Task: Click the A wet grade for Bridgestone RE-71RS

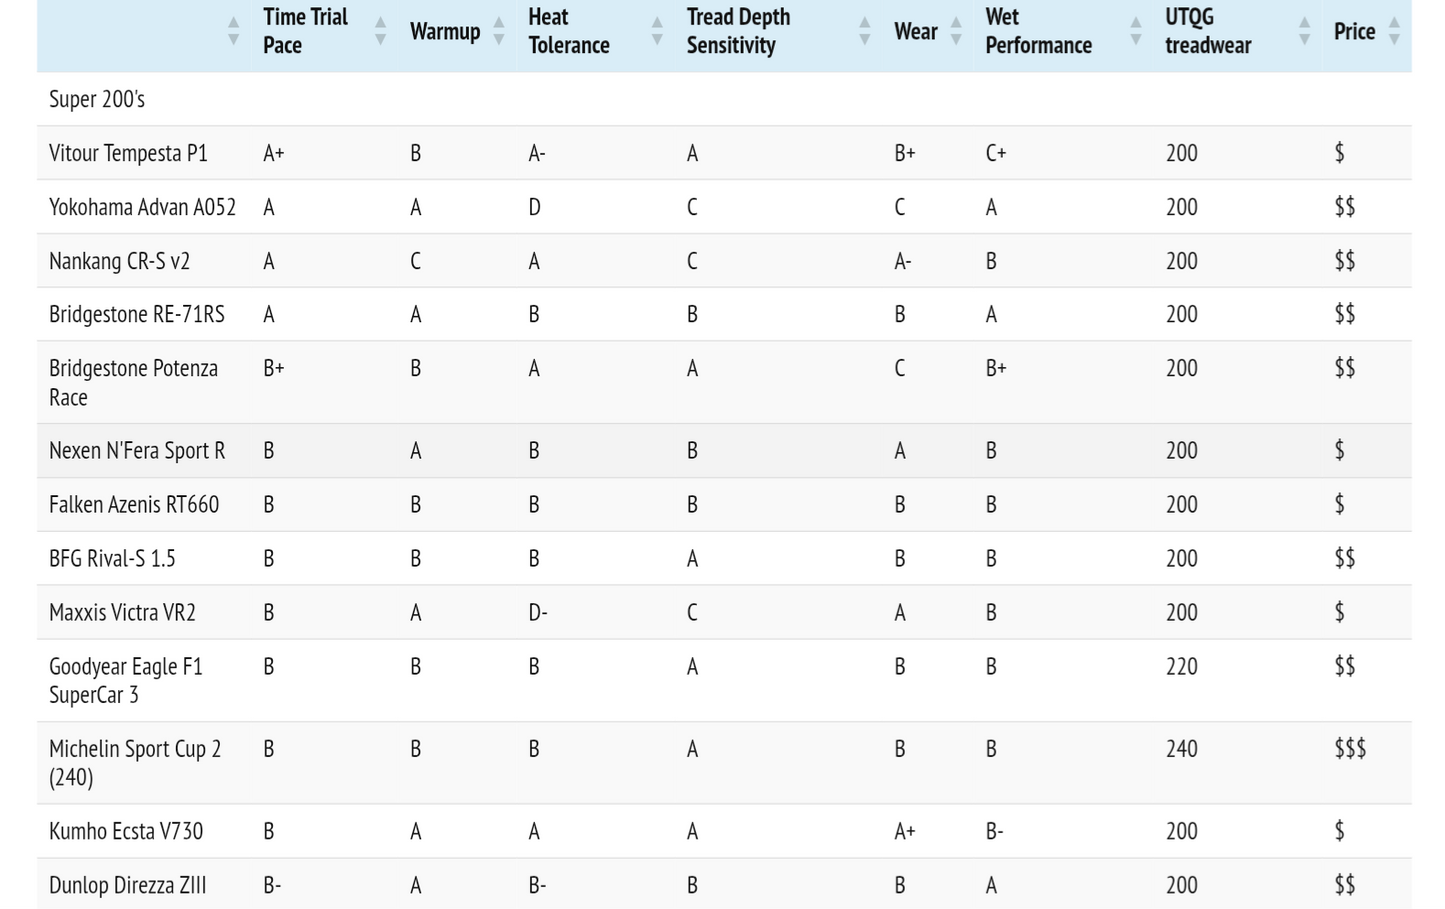Action: (991, 314)
